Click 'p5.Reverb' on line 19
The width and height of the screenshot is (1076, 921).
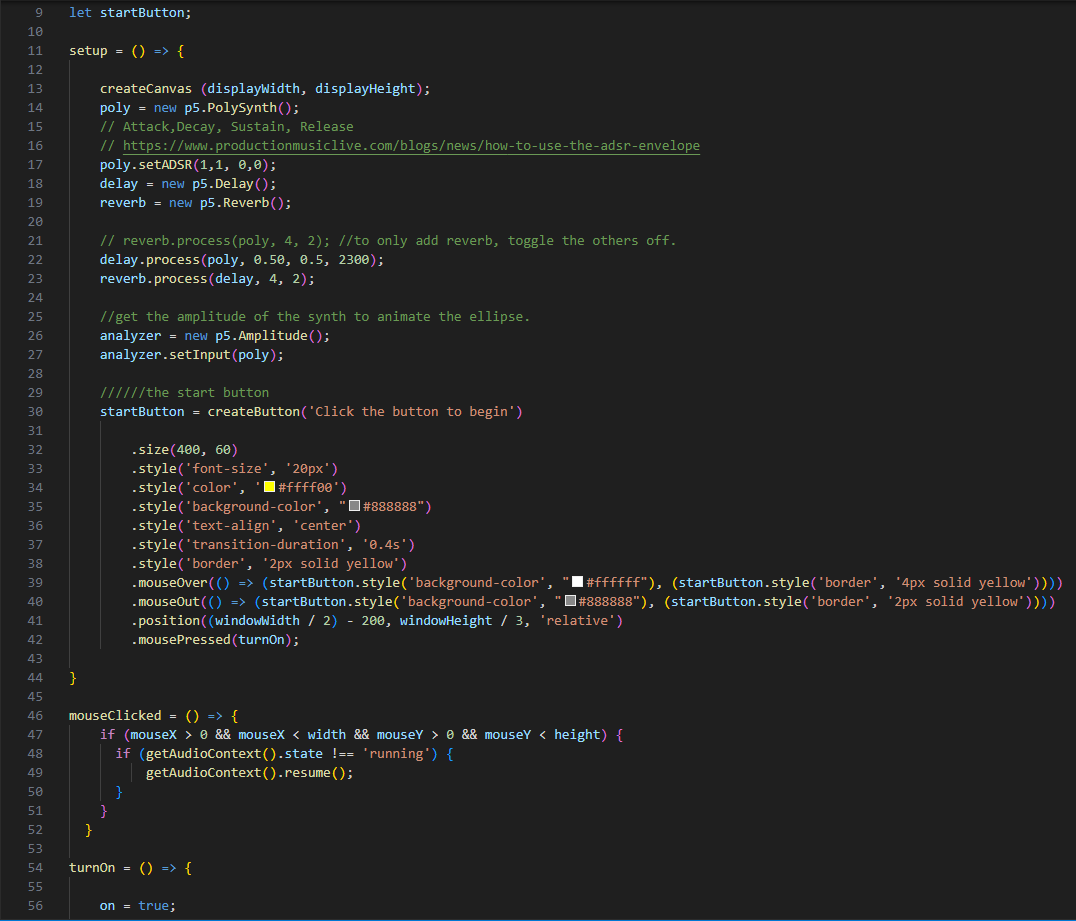point(235,203)
